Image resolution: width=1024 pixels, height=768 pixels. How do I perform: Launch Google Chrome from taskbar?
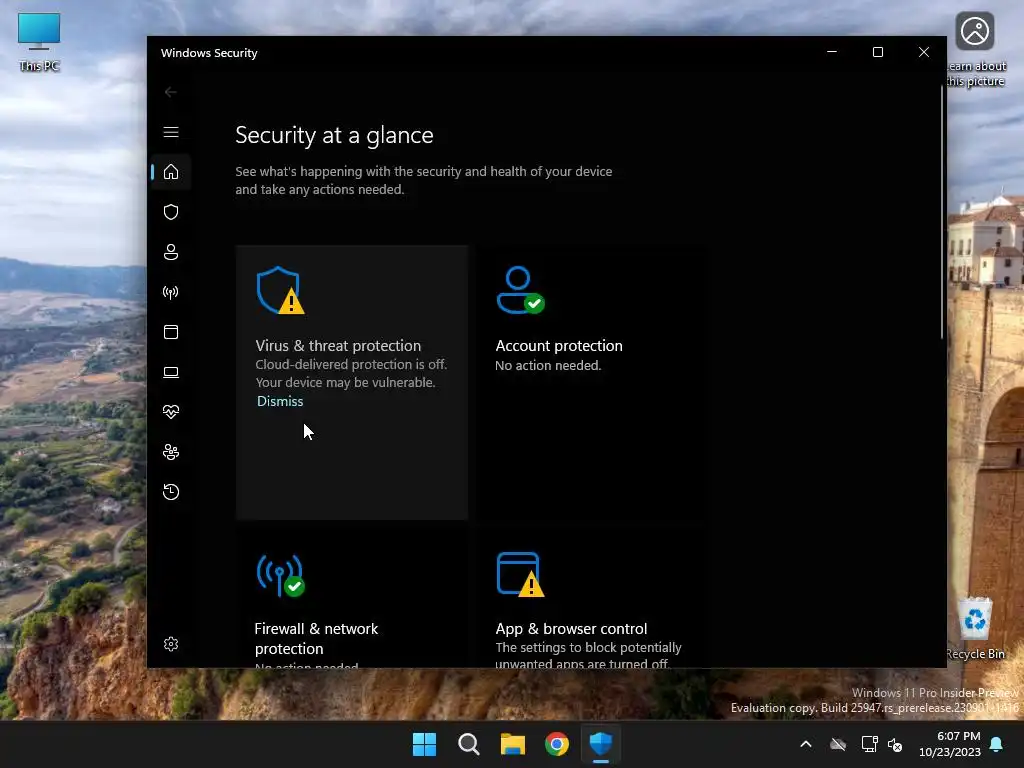[x=556, y=744]
